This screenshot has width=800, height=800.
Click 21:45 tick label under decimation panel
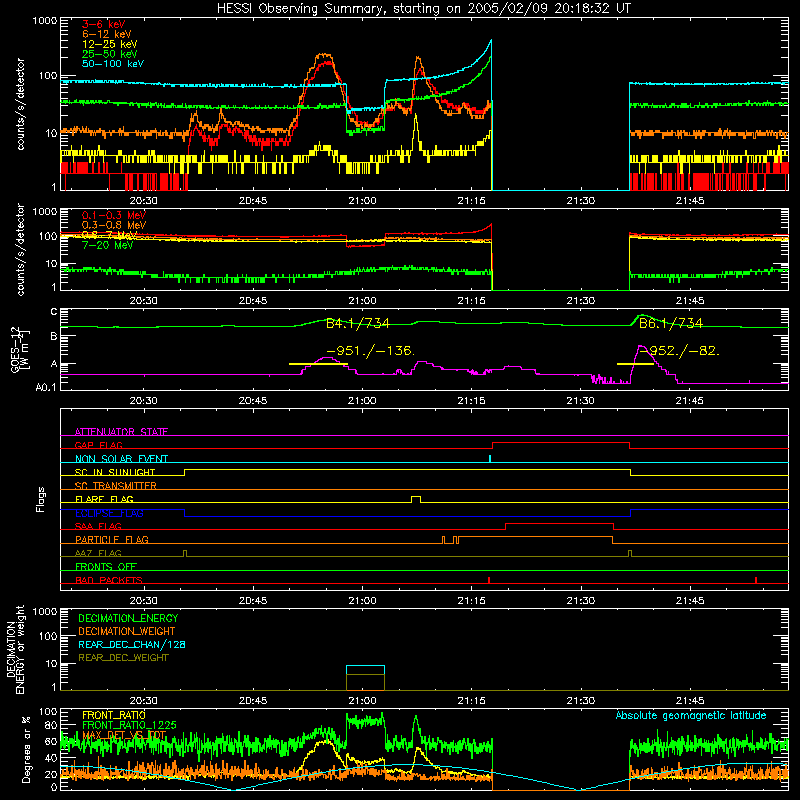[x=690, y=701]
